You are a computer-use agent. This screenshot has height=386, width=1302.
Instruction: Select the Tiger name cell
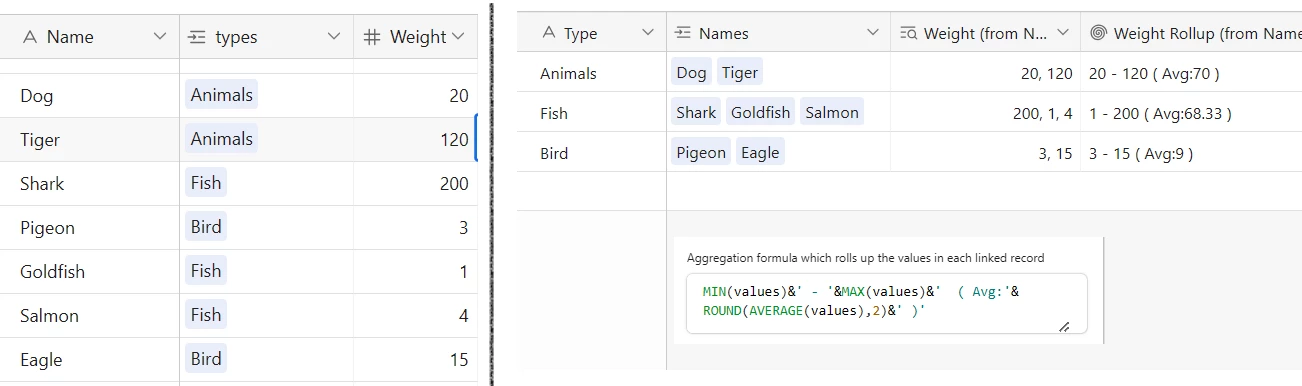[90, 140]
